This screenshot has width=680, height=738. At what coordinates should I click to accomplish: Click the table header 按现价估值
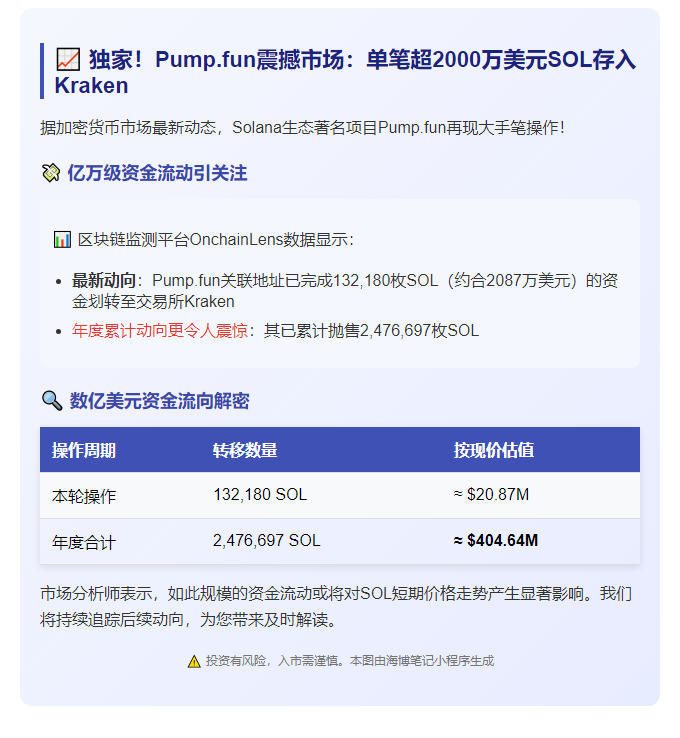click(494, 450)
